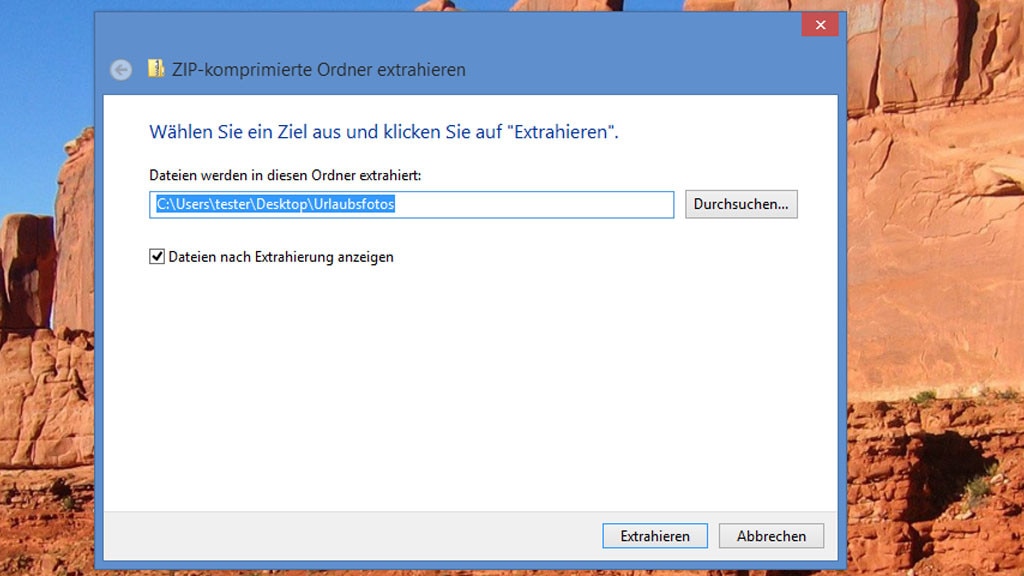Close the extraction wizard with the red X

(x=819, y=24)
